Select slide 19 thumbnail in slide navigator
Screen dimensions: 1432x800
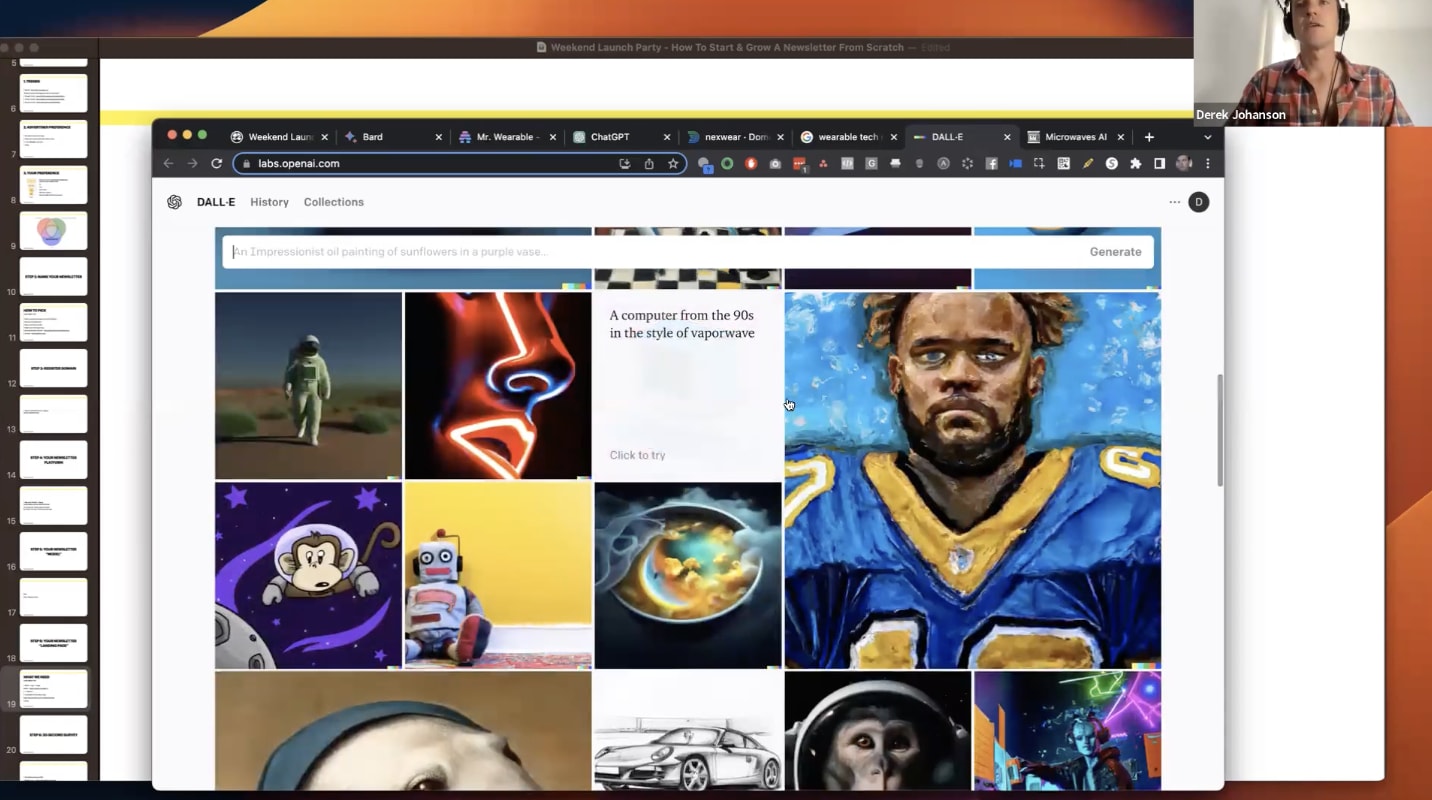tap(53, 689)
